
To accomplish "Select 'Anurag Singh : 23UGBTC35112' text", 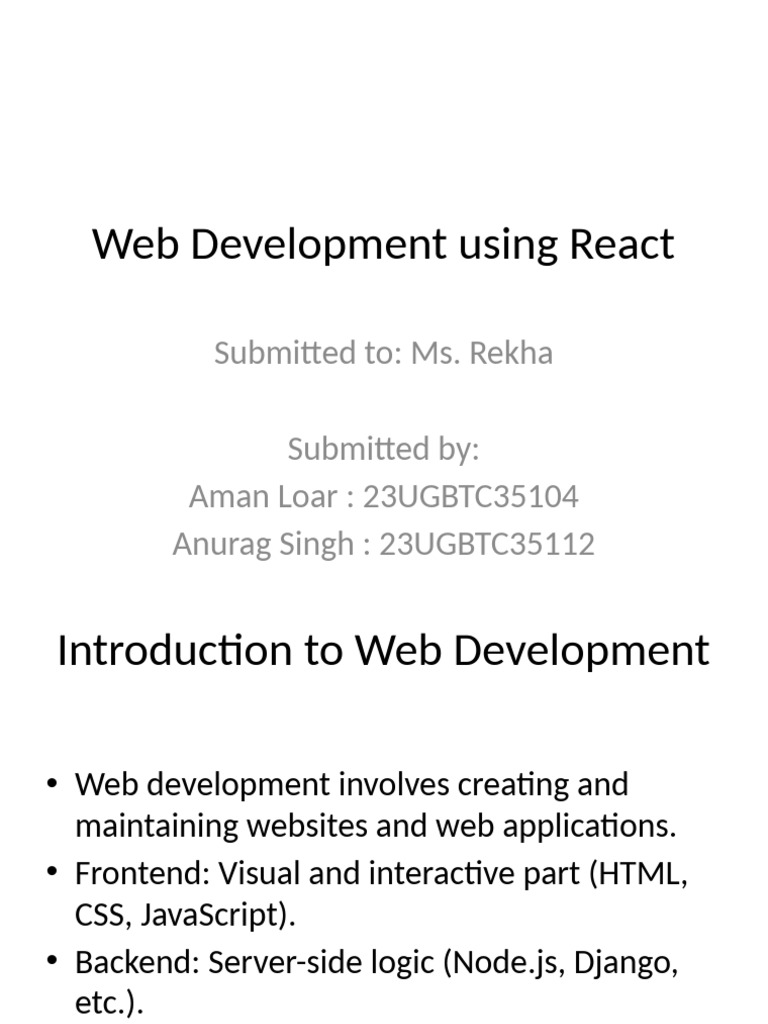I will coord(383,545).
